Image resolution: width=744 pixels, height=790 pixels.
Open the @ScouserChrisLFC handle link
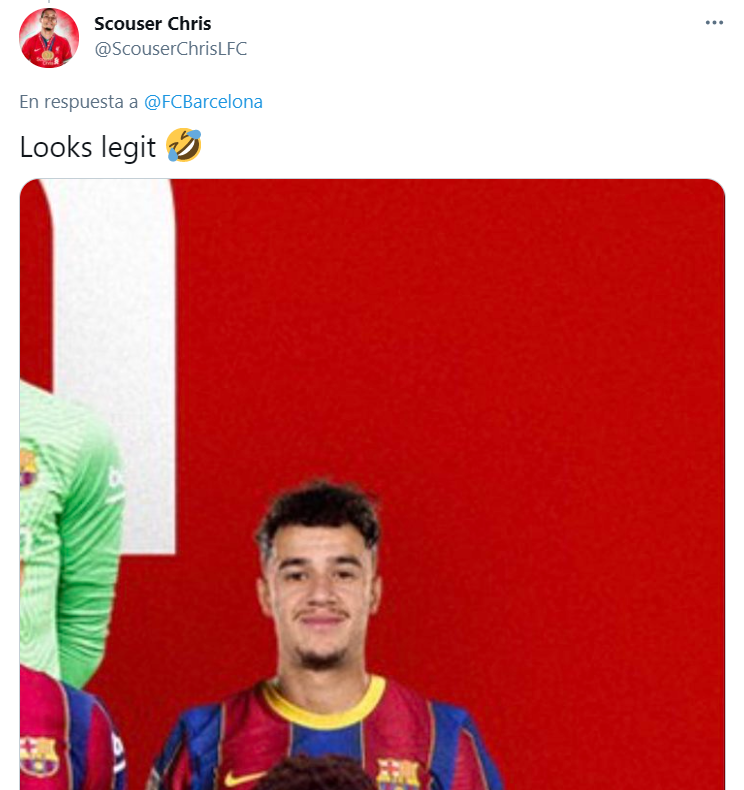(170, 48)
